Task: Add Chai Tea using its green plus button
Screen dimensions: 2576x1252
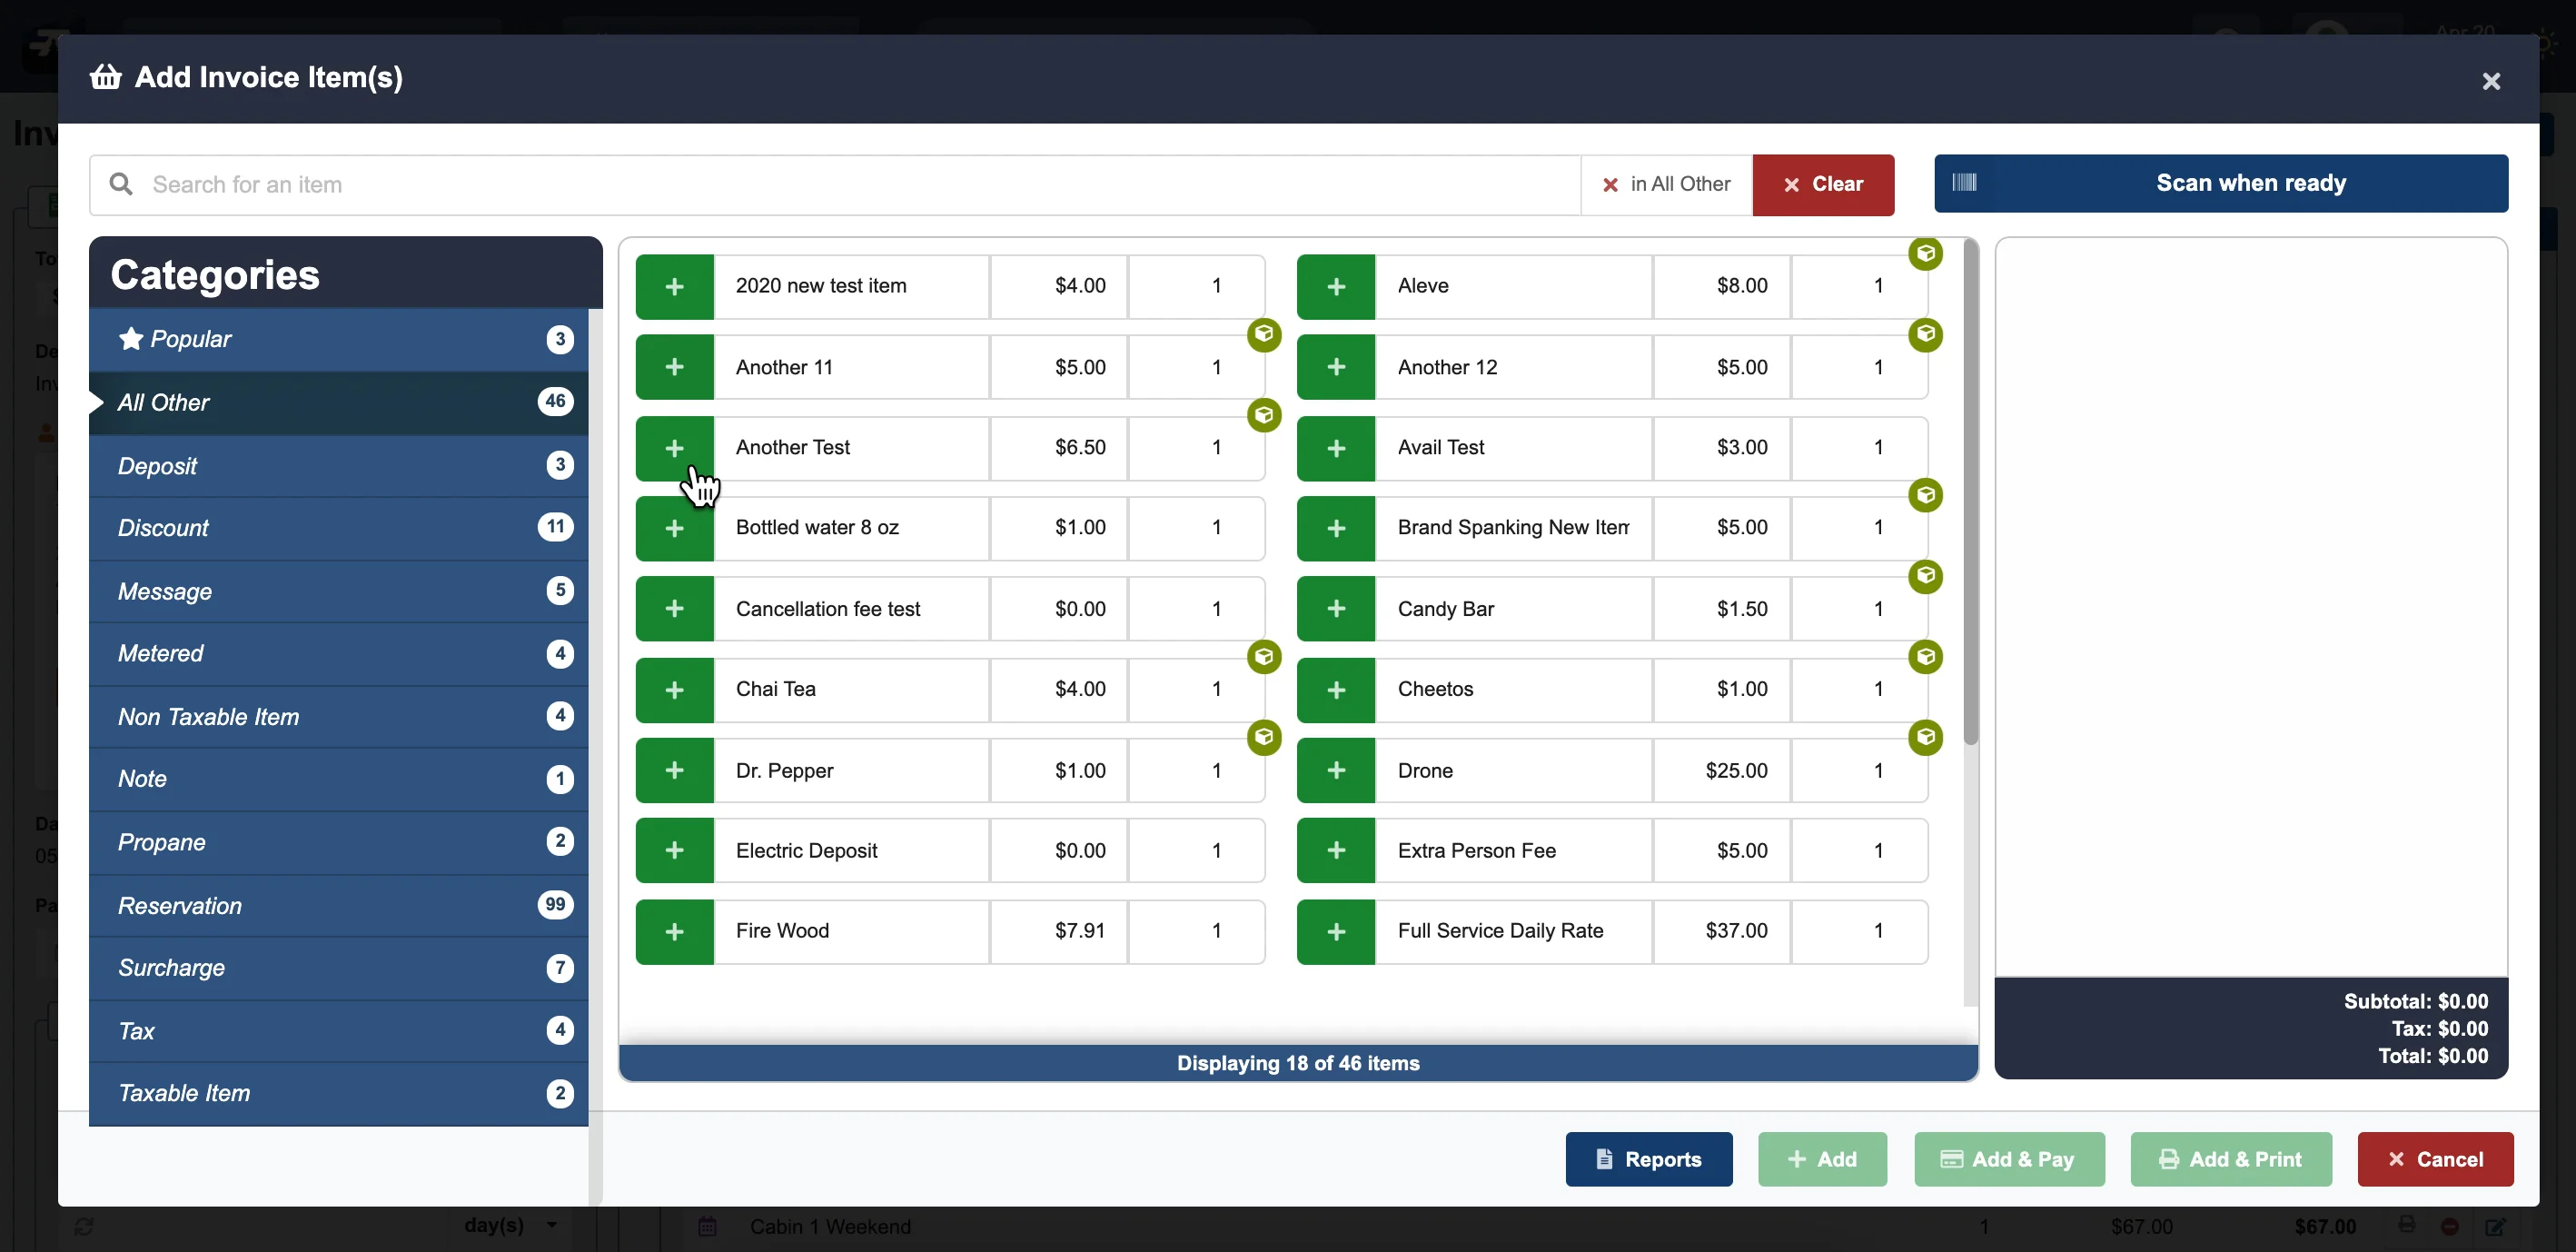Action: (x=675, y=689)
